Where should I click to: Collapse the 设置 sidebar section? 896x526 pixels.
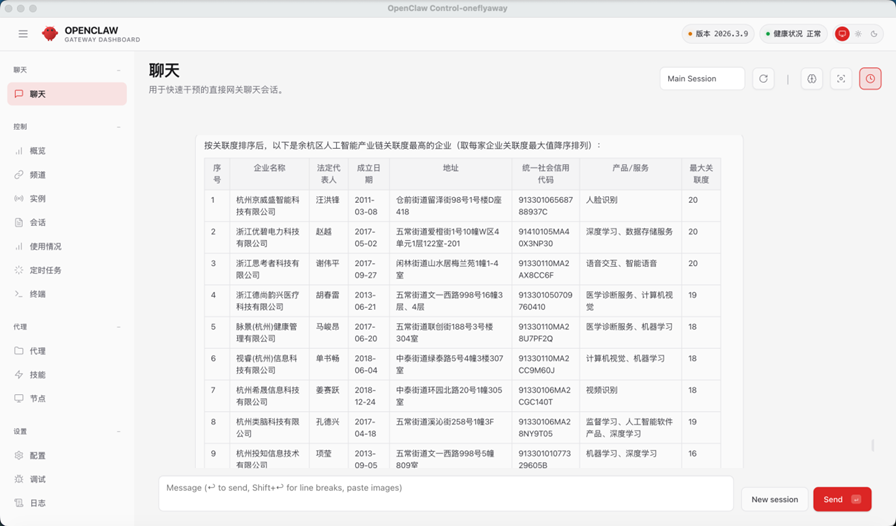[x=67, y=432]
